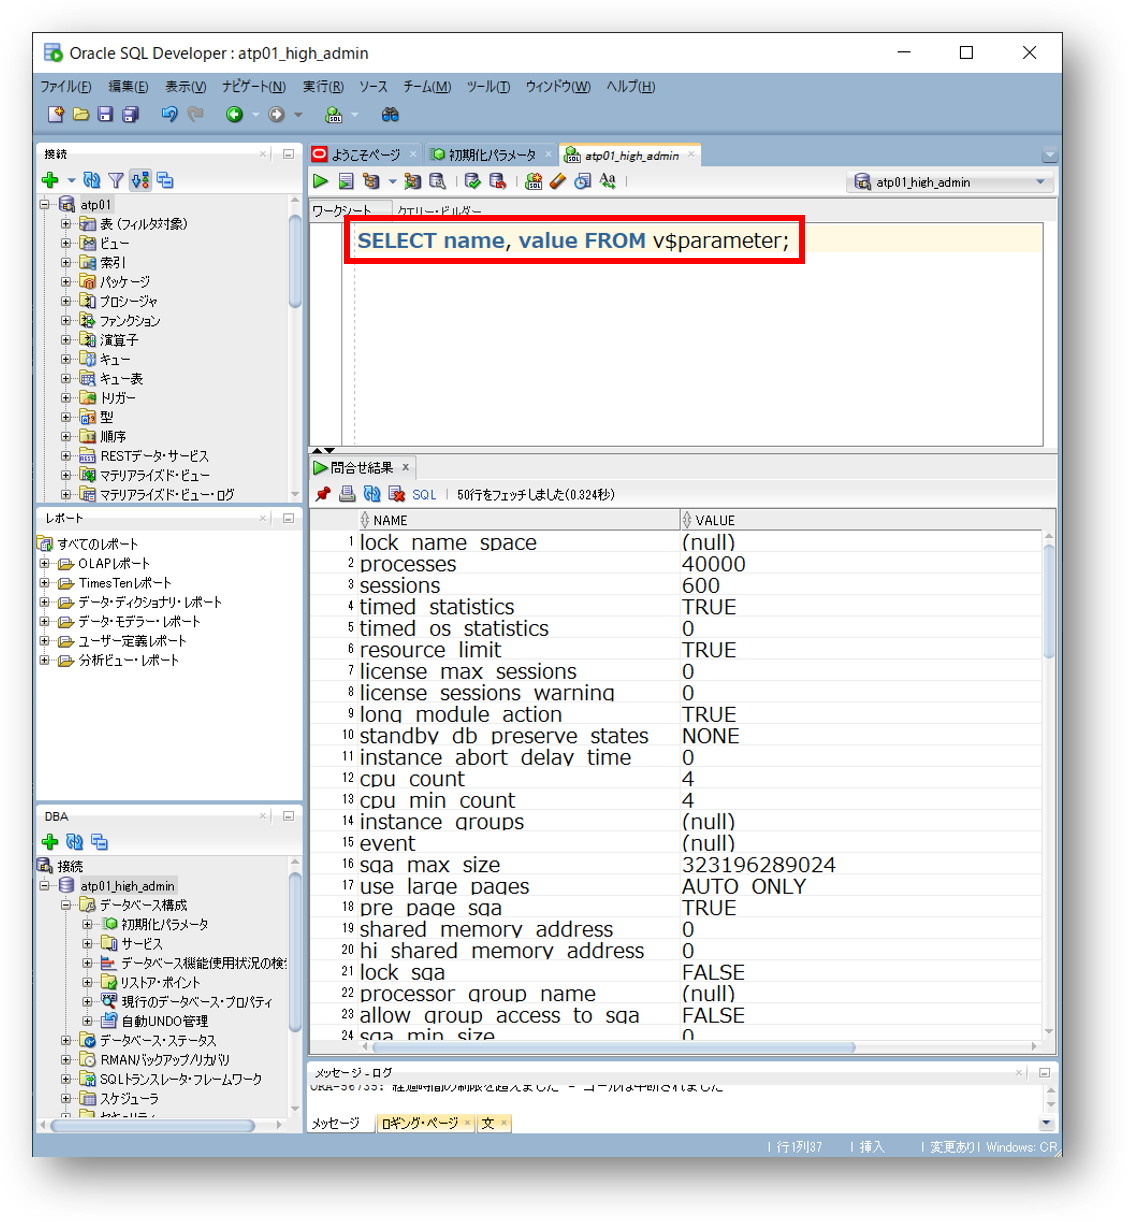The height and width of the screenshot is (1222, 1128).
Task: Refresh the query results grid
Action: click(372, 494)
